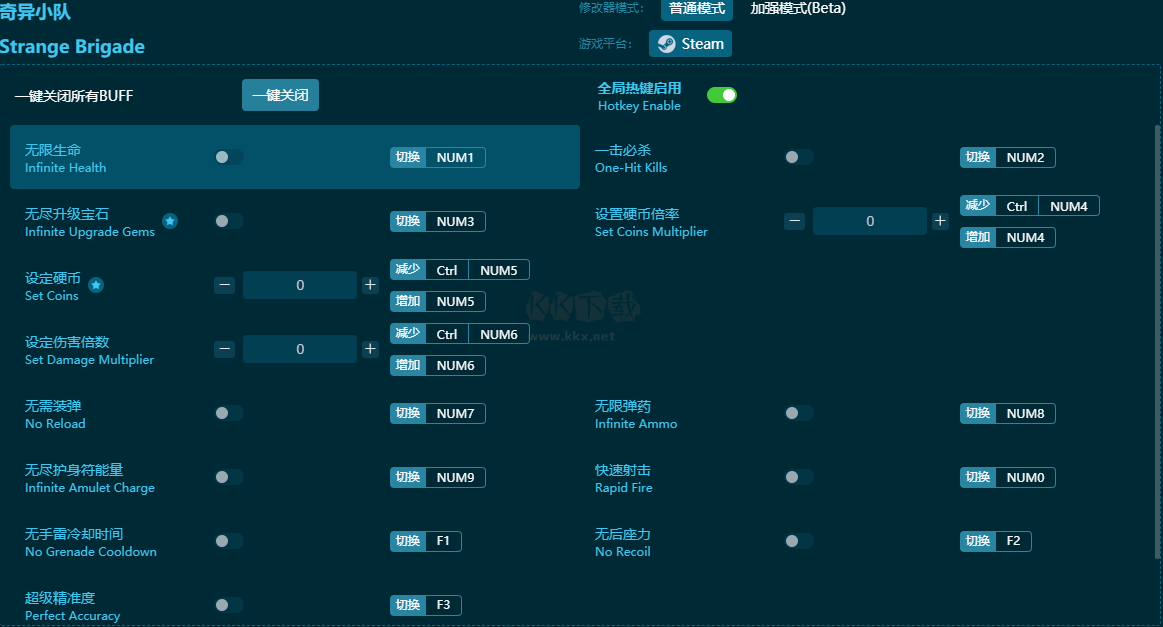Click the 一键关闭所有BUFF label
Image resolution: width=1163 pixels, height=627 pixels.
(x=74, y=96)
